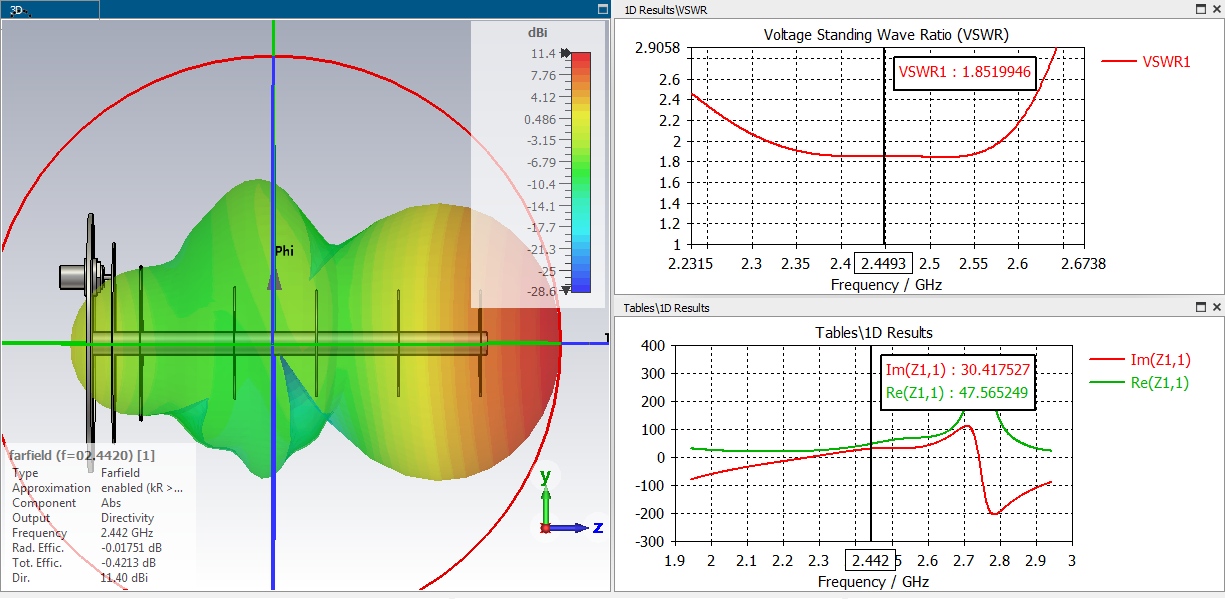Click the Dir. 11.40 dBi info row

click(80, 578)
